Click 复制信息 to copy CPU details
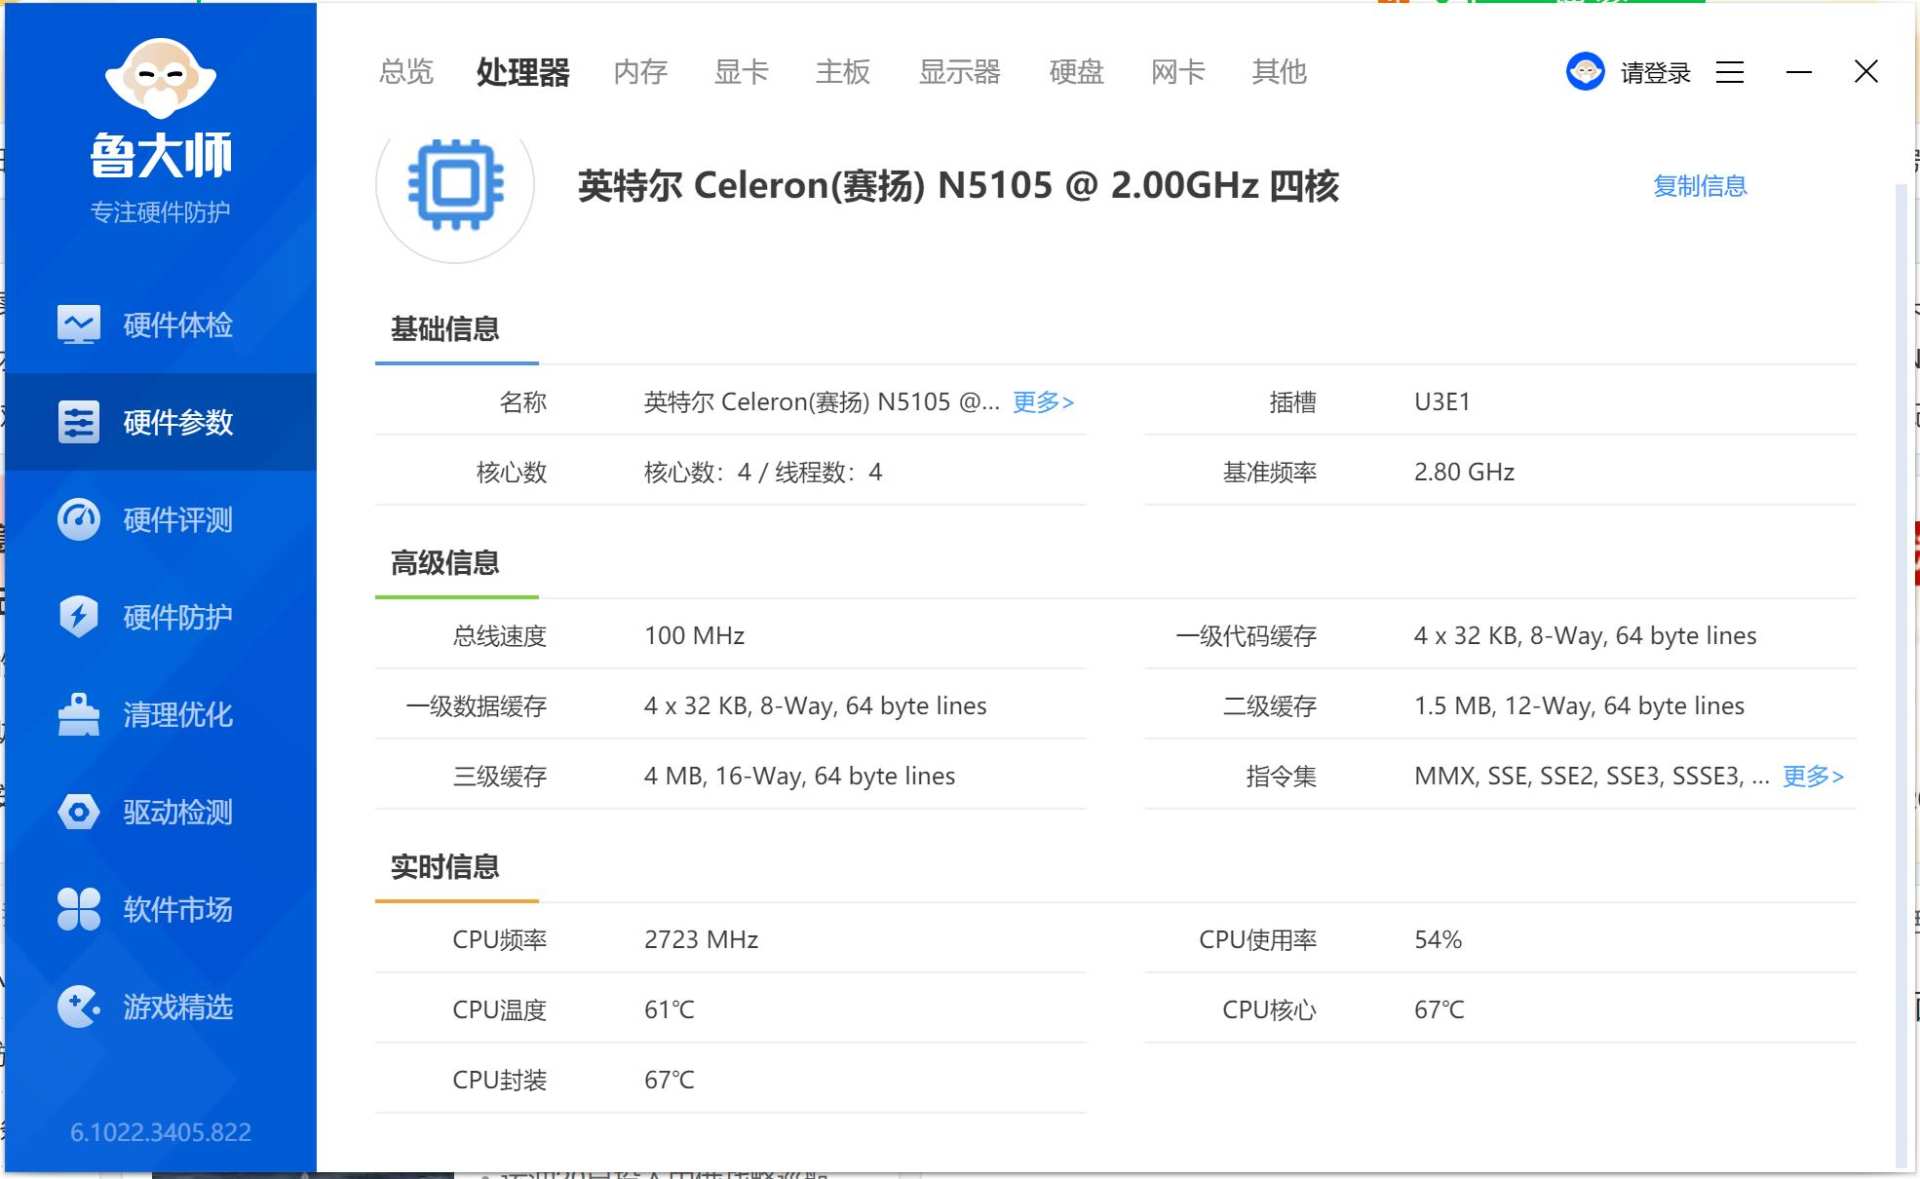 pyautogui.click(x=1699, y=185)
